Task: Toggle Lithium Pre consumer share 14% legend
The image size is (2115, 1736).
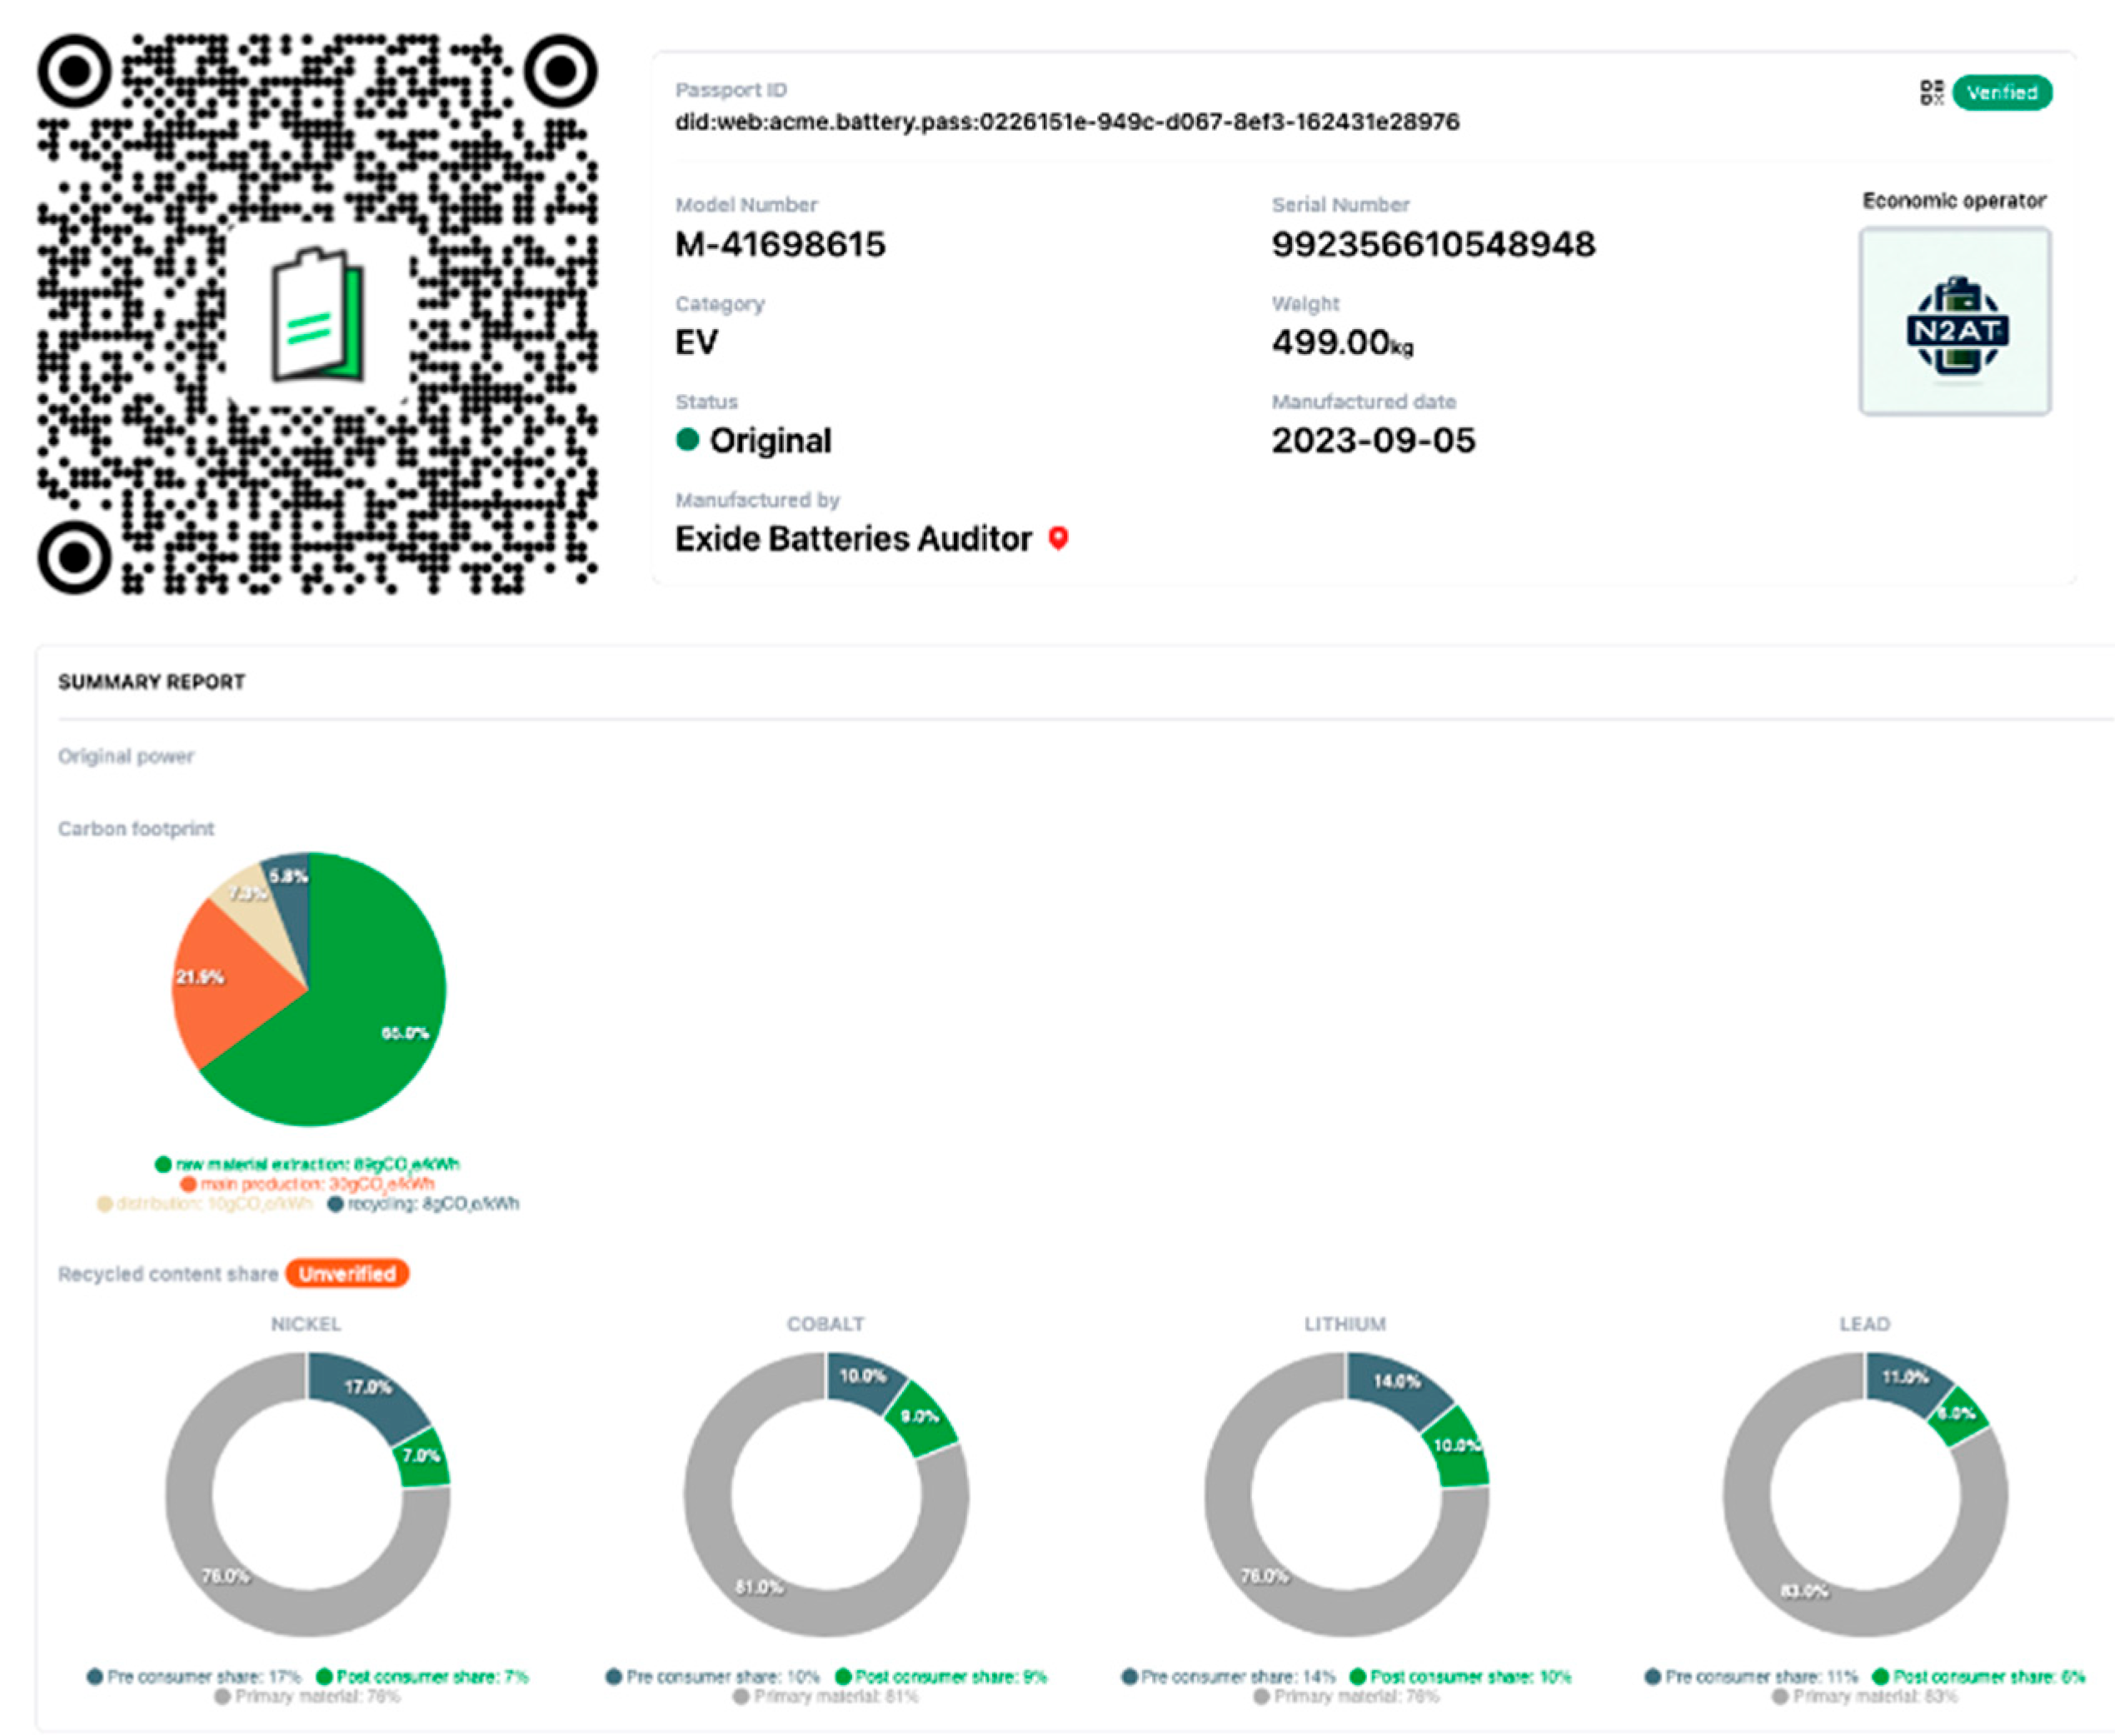Action: pos(1229,1677)
